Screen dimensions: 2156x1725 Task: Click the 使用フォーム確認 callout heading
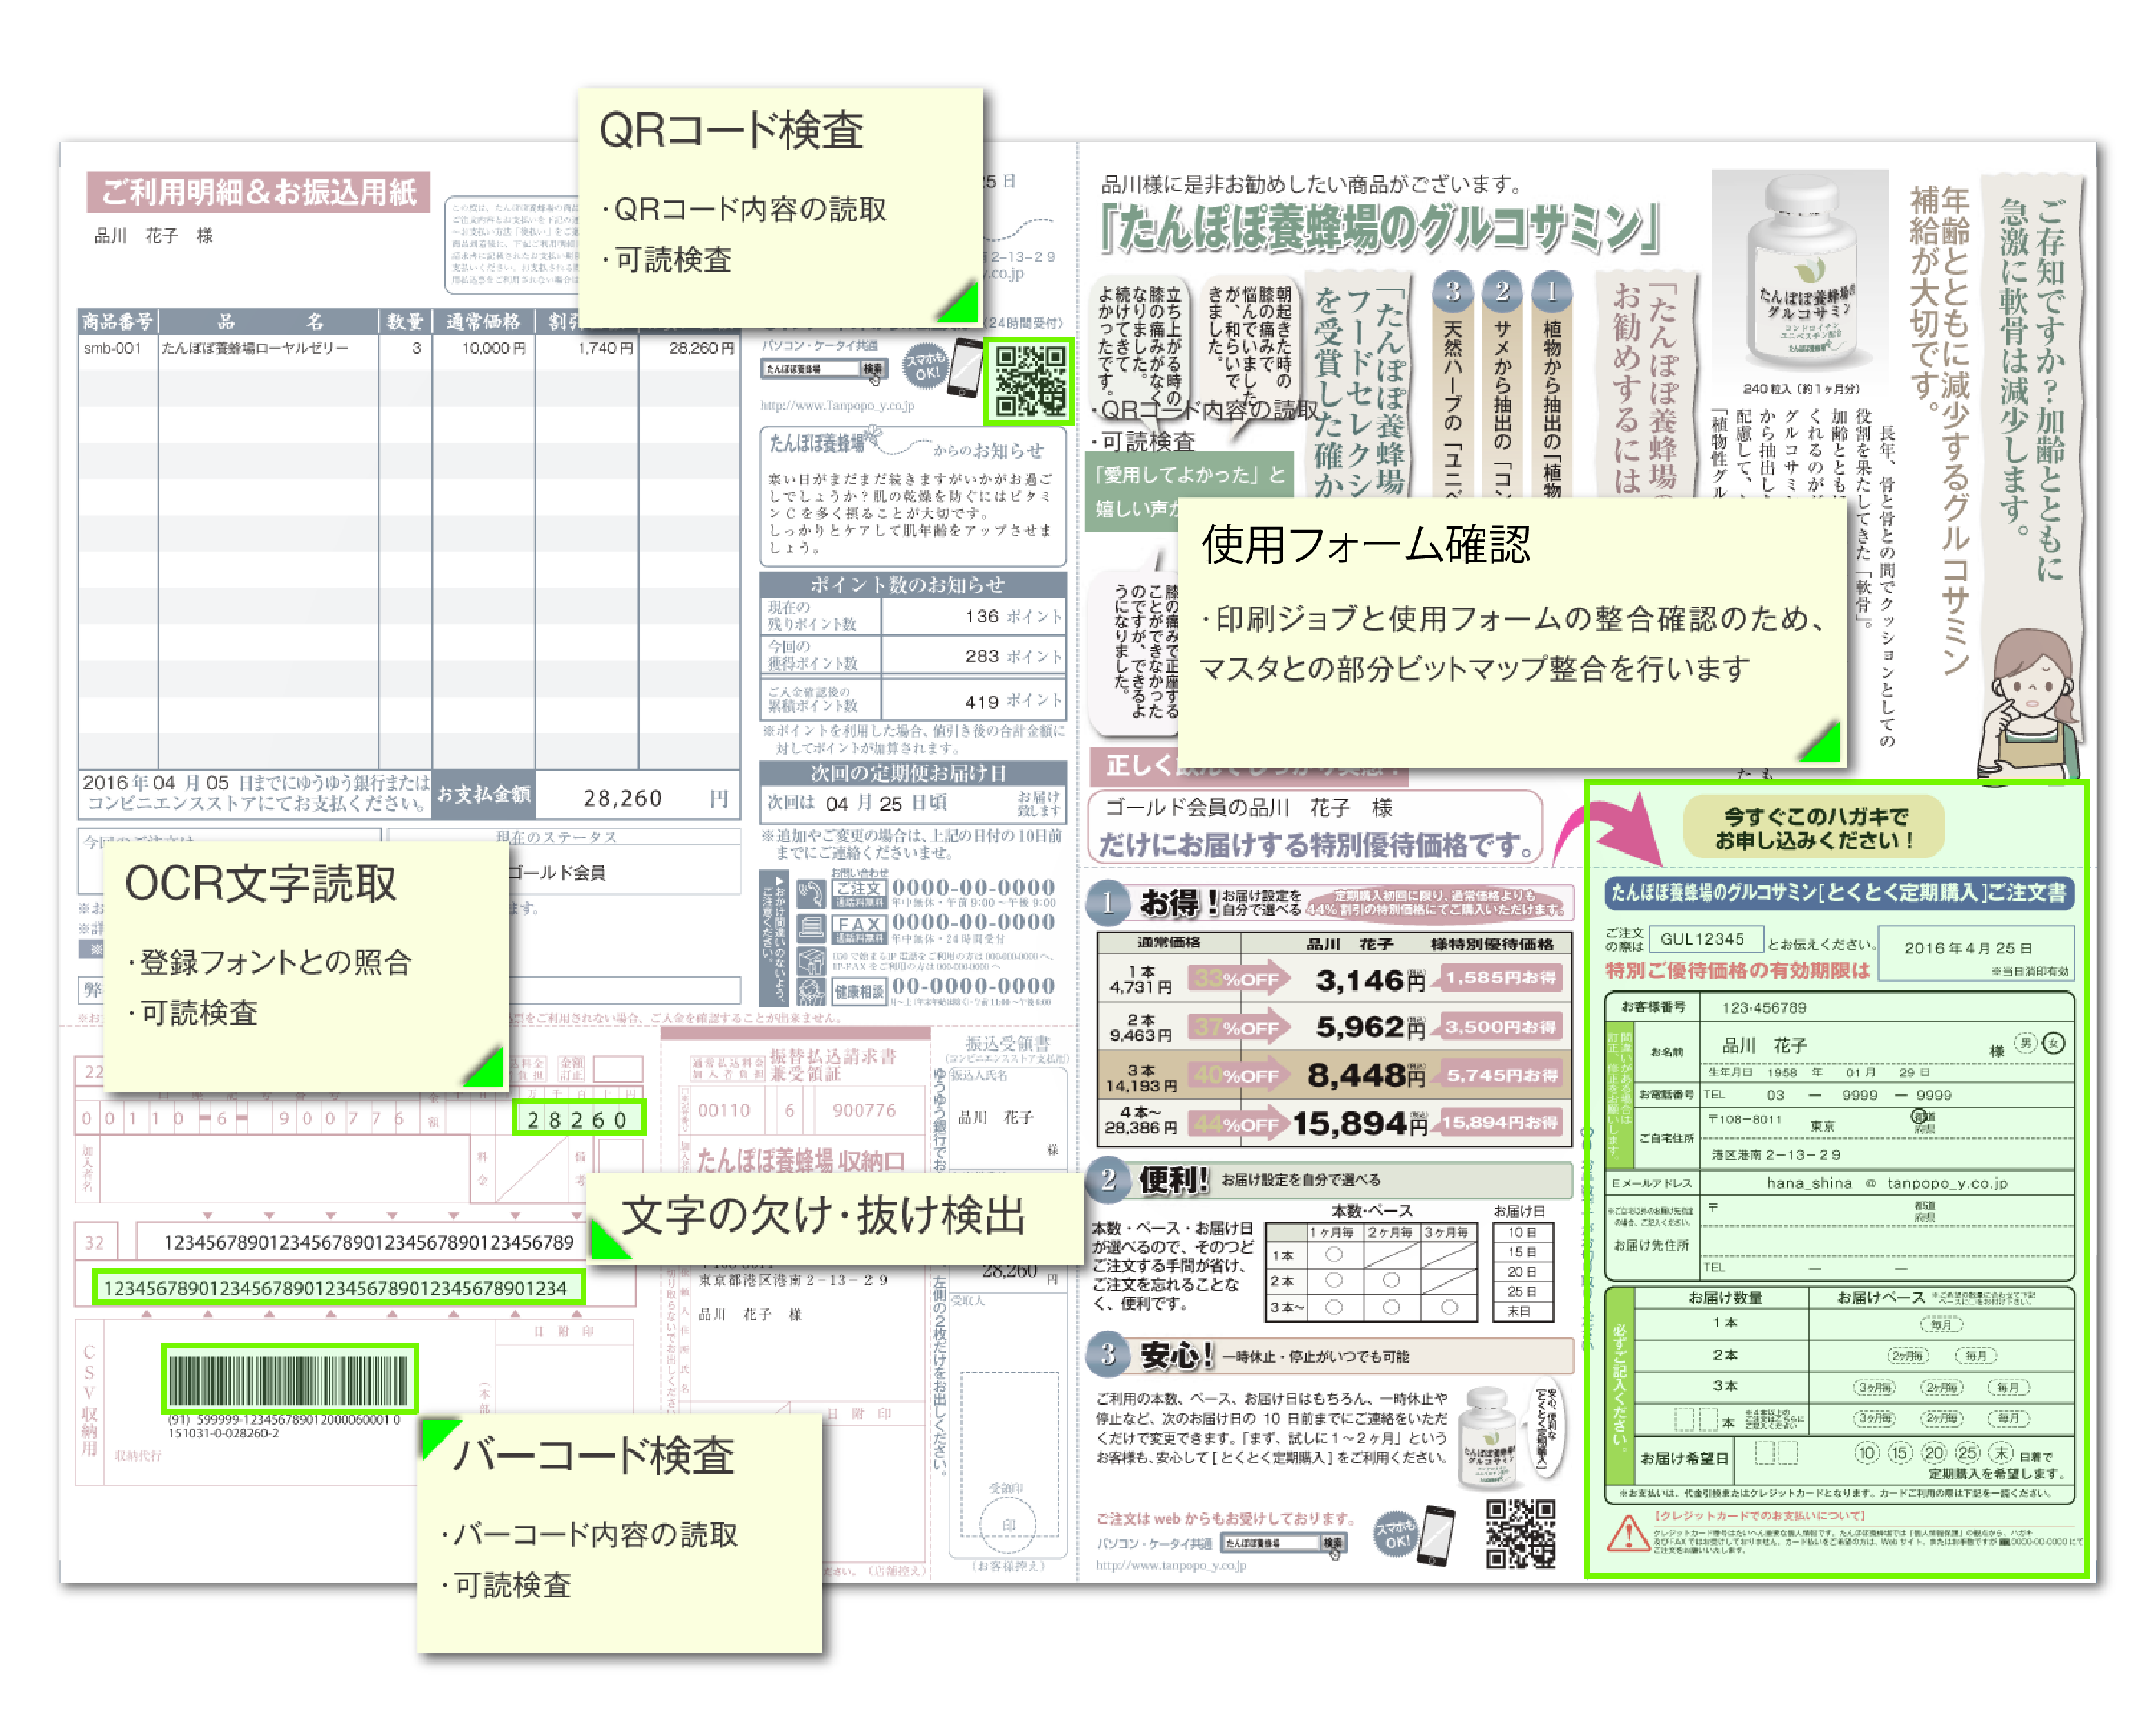coord(1365,544)
